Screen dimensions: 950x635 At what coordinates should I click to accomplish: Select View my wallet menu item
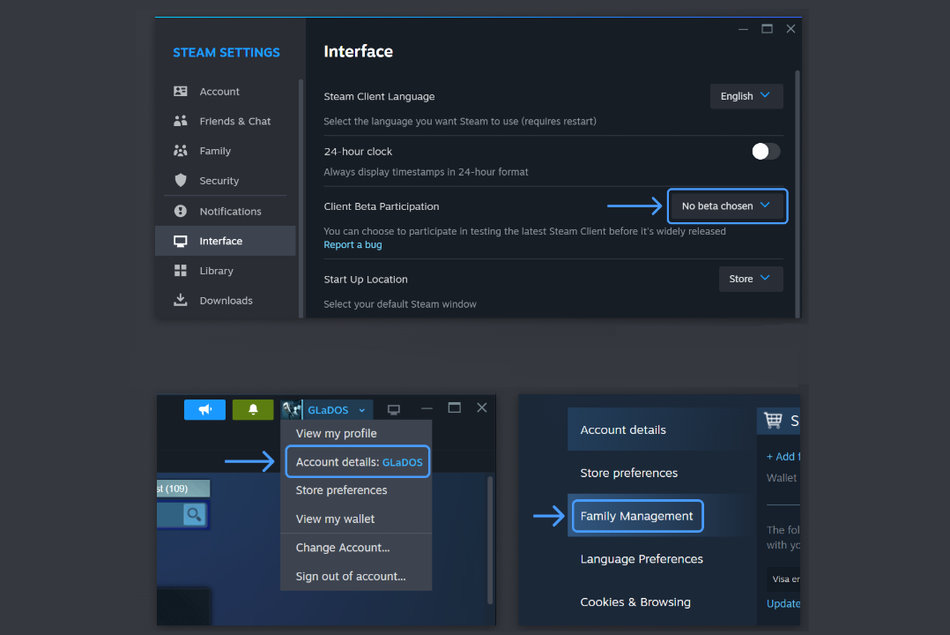coord(356,519)
